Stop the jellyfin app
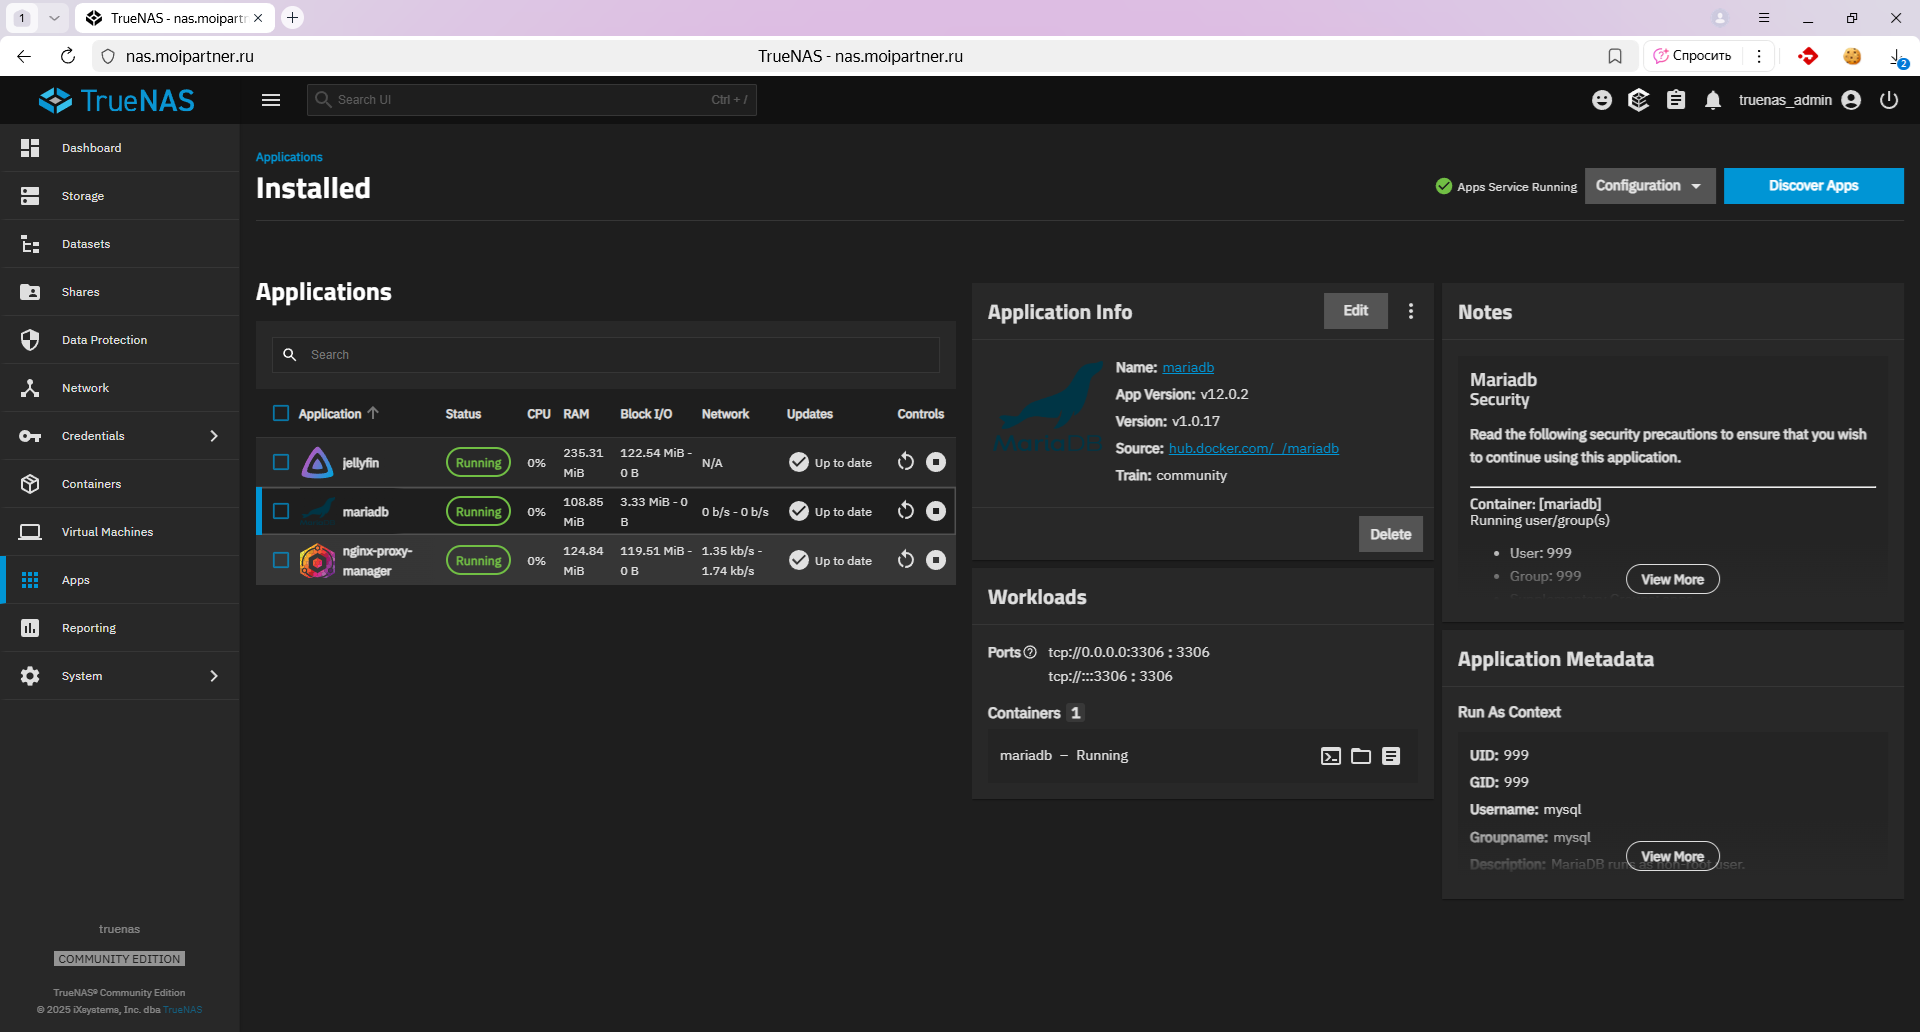The height and width of the screenshot is (1032, 1920). [x=935, y=462]
